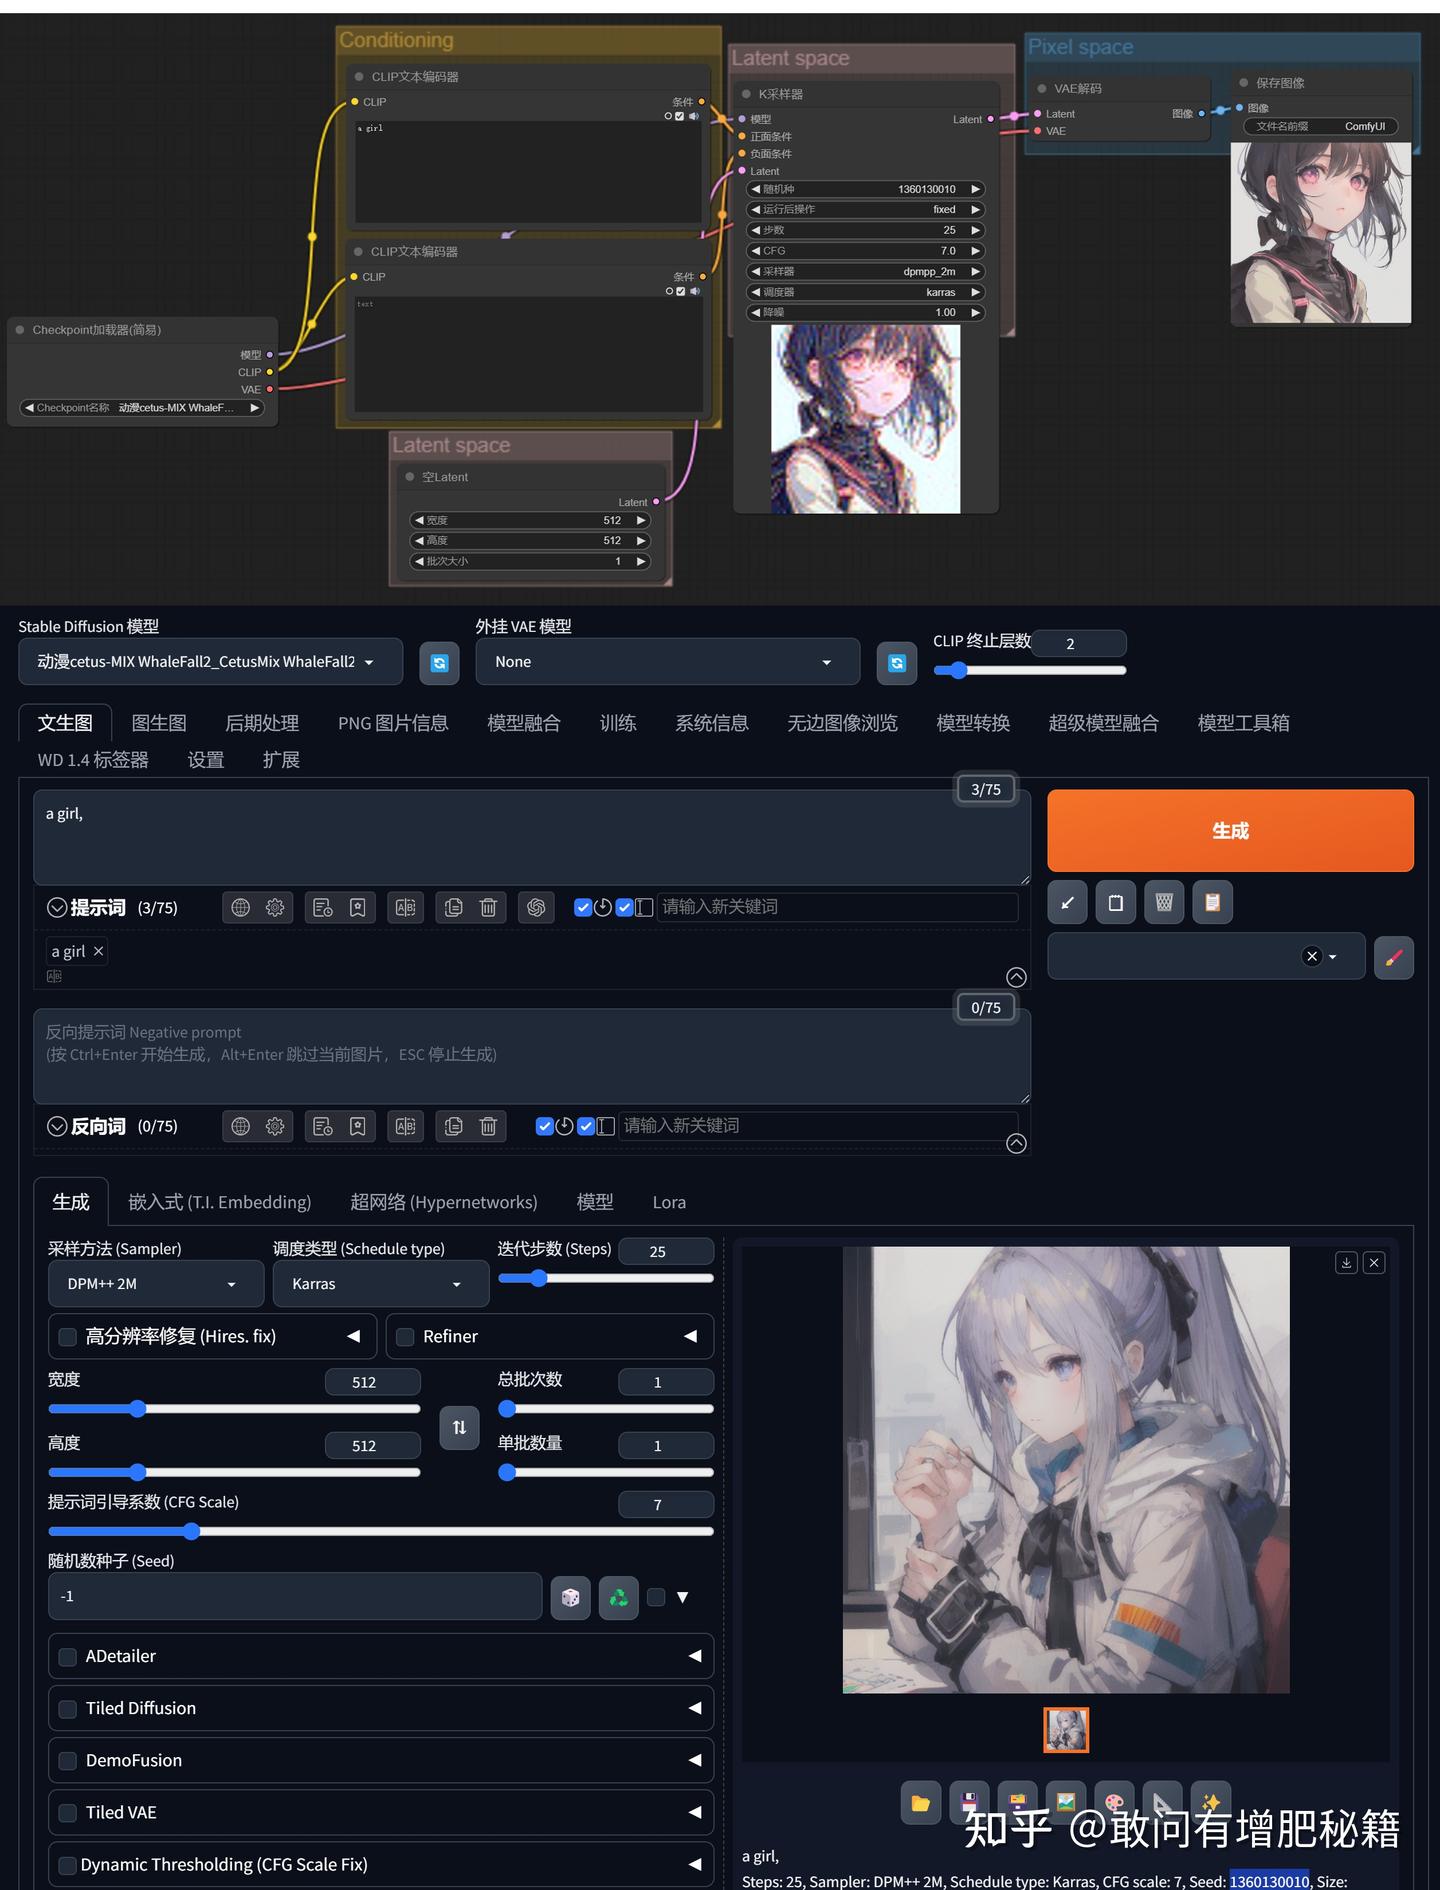Click the Seed input field
The image size is (1440, 1890).
[295, 1596]
